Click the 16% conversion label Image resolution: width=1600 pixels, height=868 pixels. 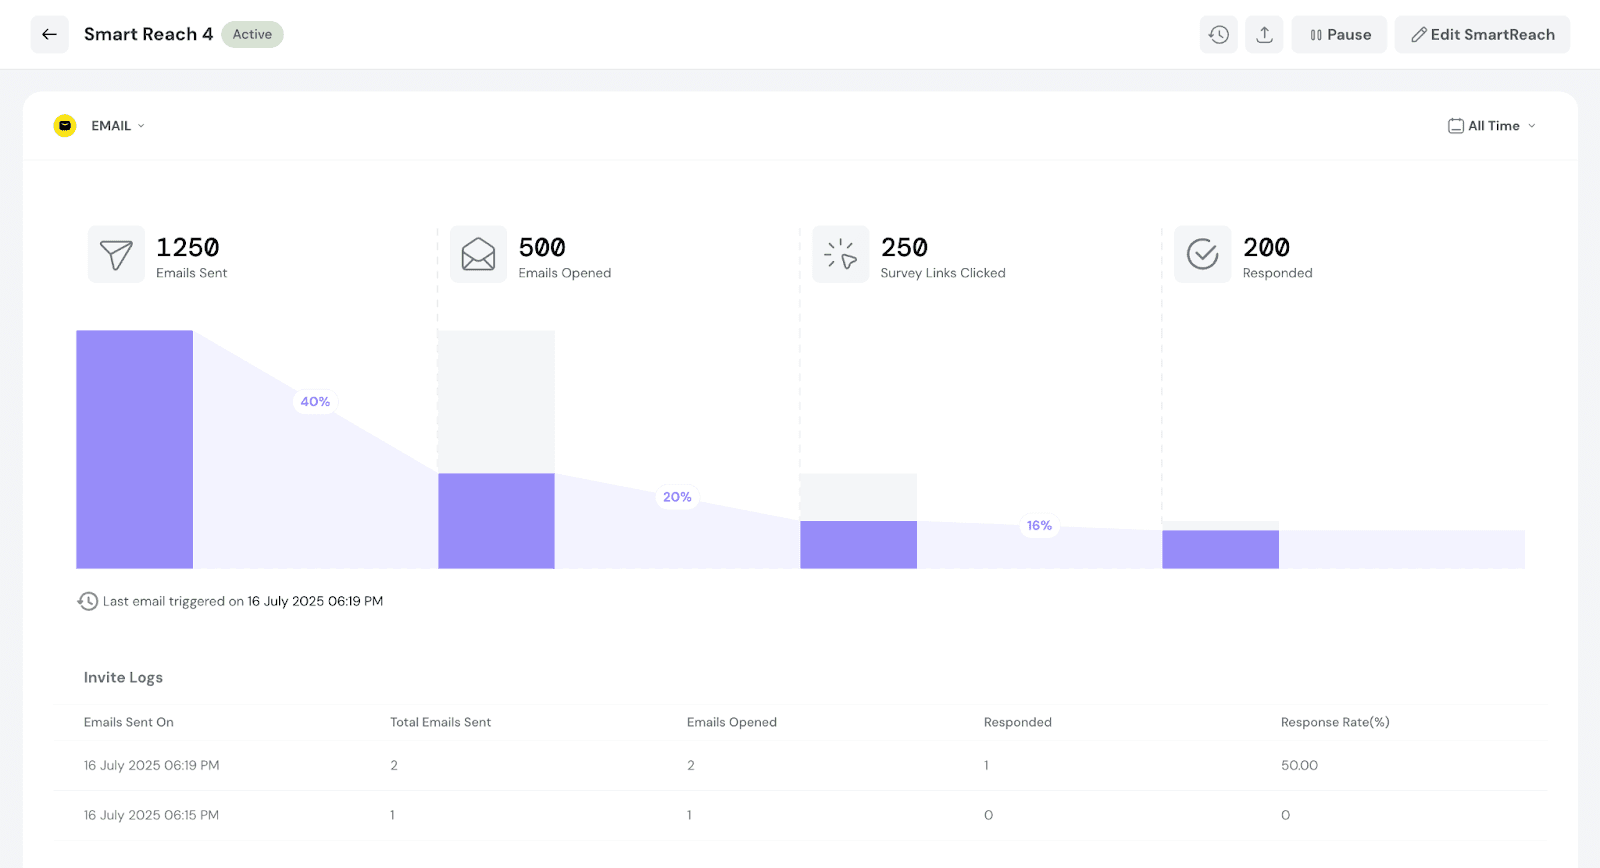pyautogui.click(x=1039, y=526)
